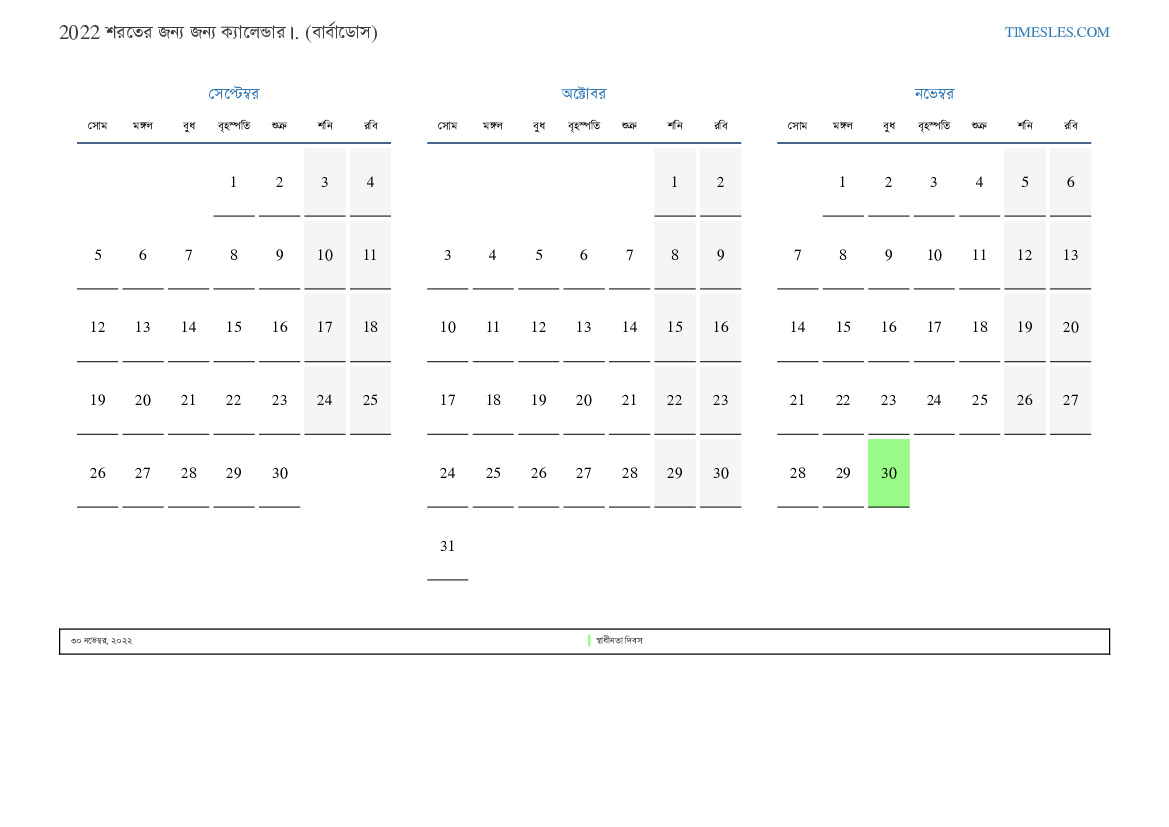Select September 1 in the calendar
Viewport: 1169px width, 827px height.
[x=233, y=182]
